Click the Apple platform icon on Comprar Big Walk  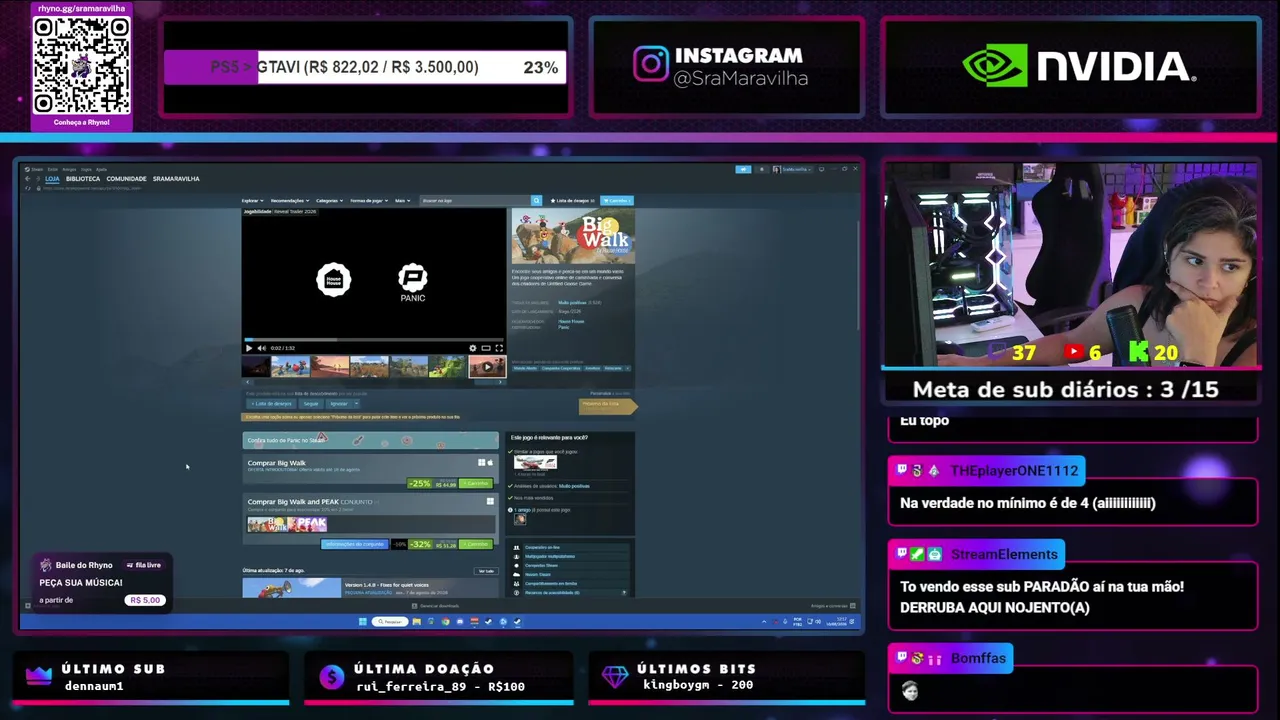(x=490, y=463)
